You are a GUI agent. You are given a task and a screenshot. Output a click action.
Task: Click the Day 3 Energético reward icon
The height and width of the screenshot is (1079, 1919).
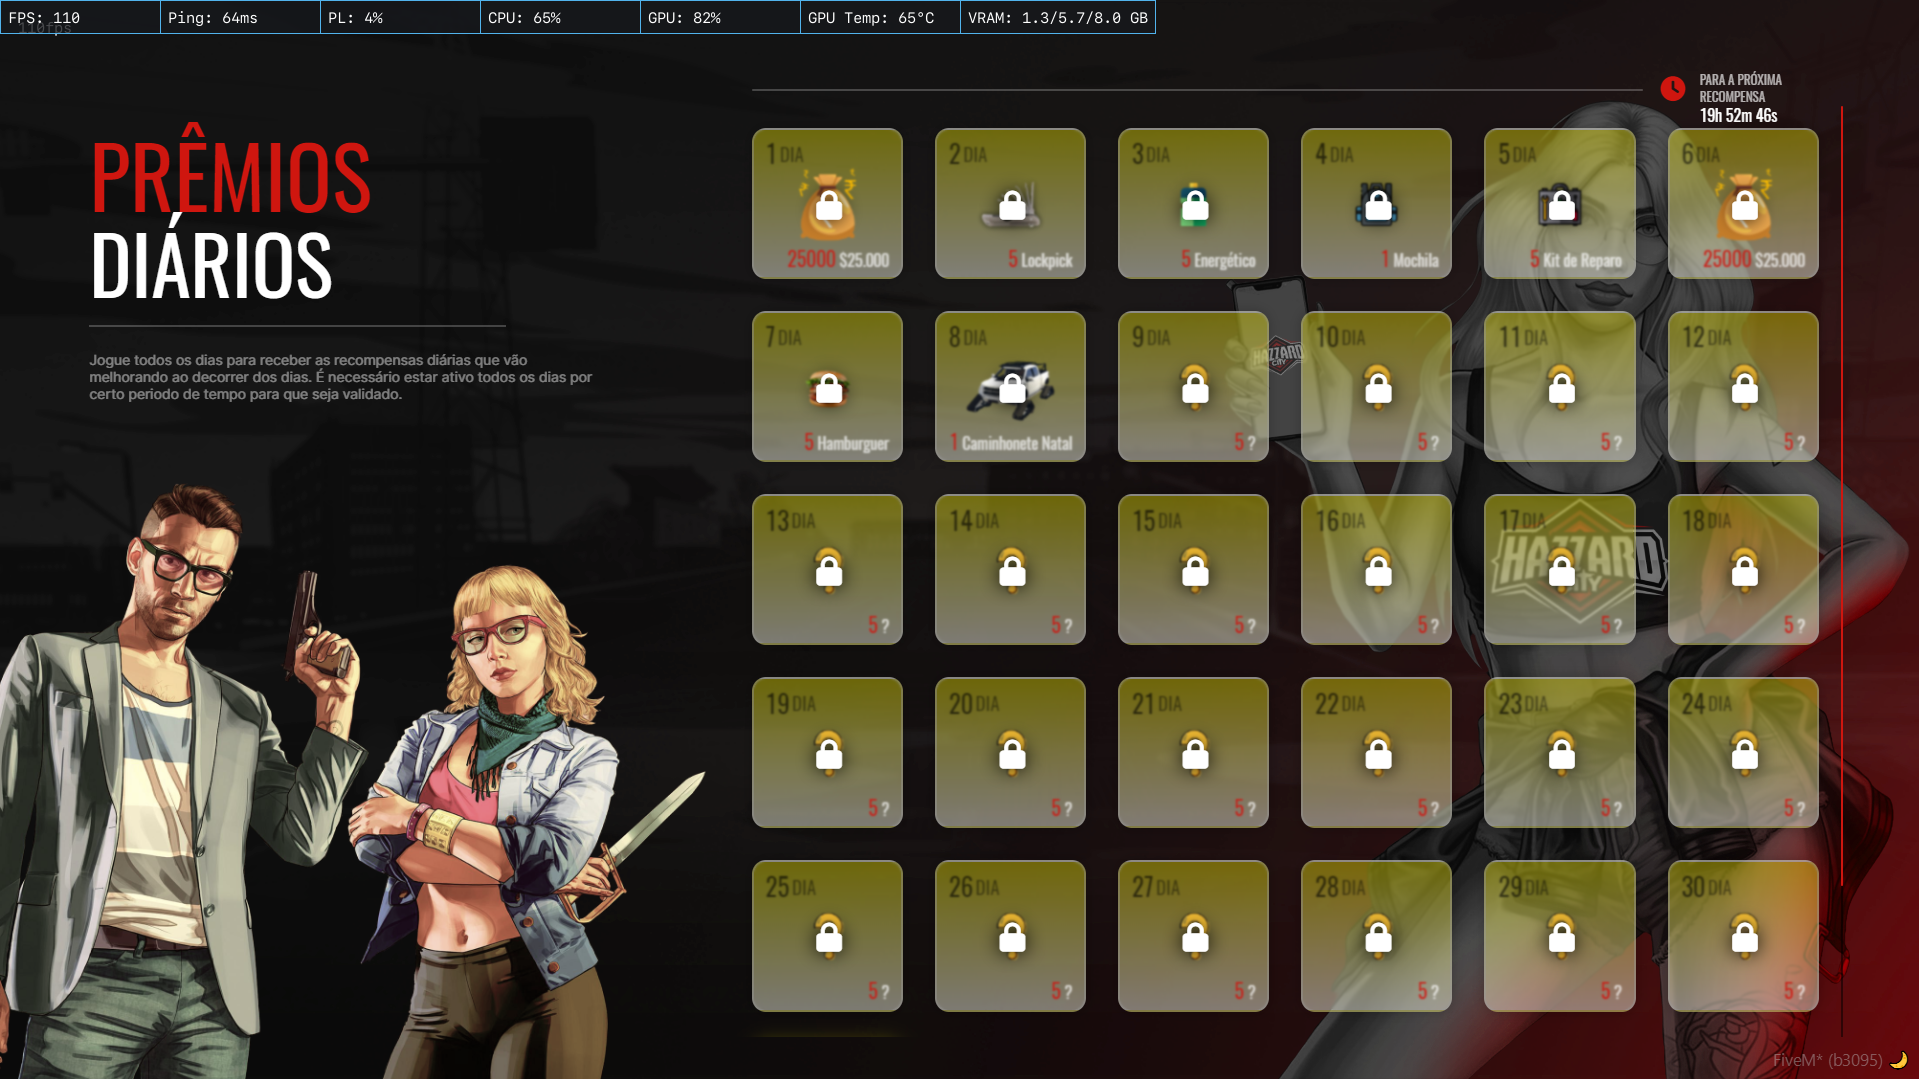pyautogui.click(x=1194, y=205)
